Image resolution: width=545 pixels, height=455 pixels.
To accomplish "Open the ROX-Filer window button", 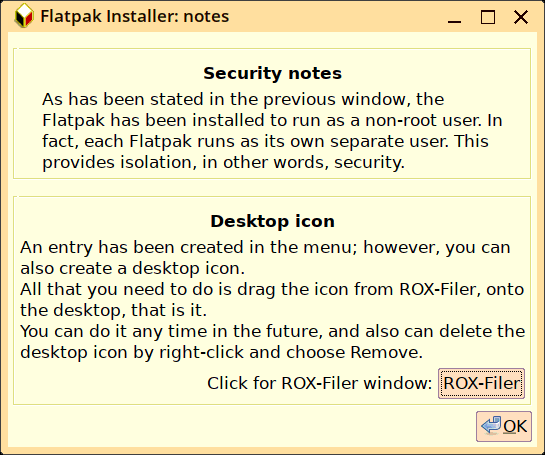I will coord(481,383).
